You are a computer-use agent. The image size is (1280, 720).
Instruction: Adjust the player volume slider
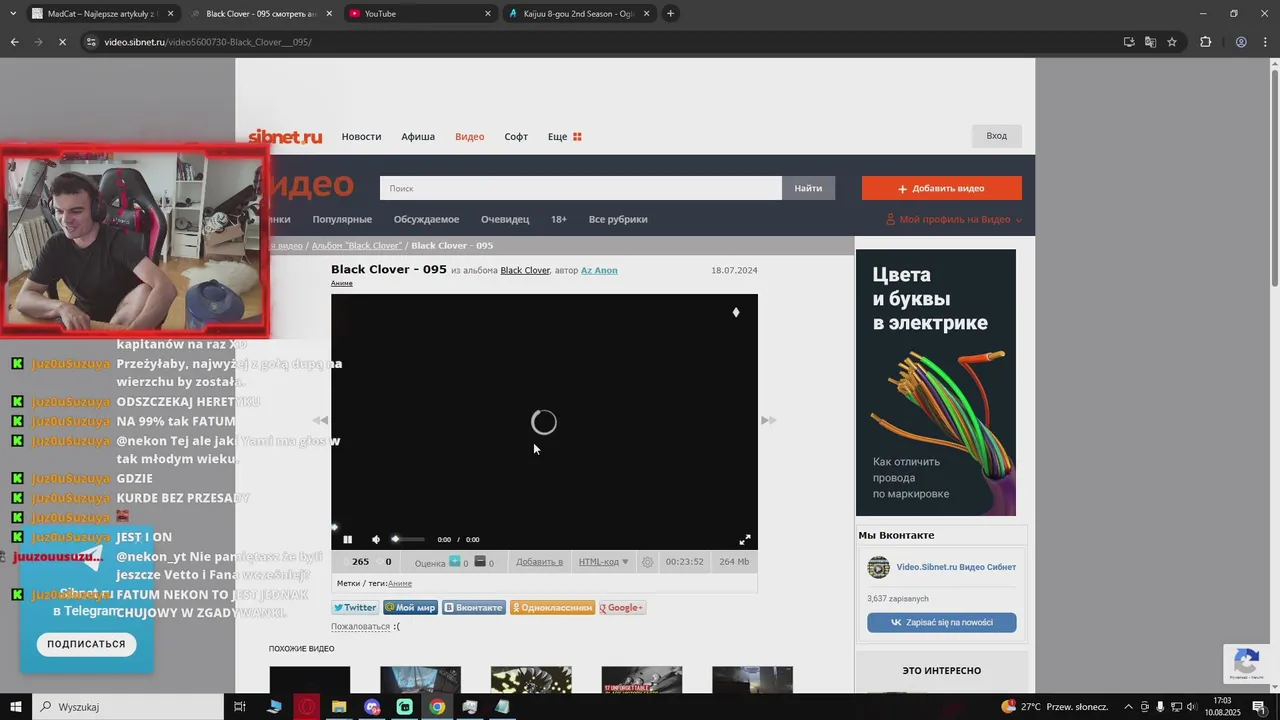tap(407, 539)
